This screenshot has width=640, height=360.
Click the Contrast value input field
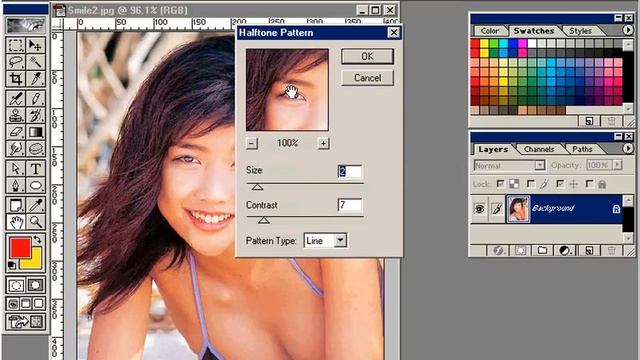[x=350, y=205]
